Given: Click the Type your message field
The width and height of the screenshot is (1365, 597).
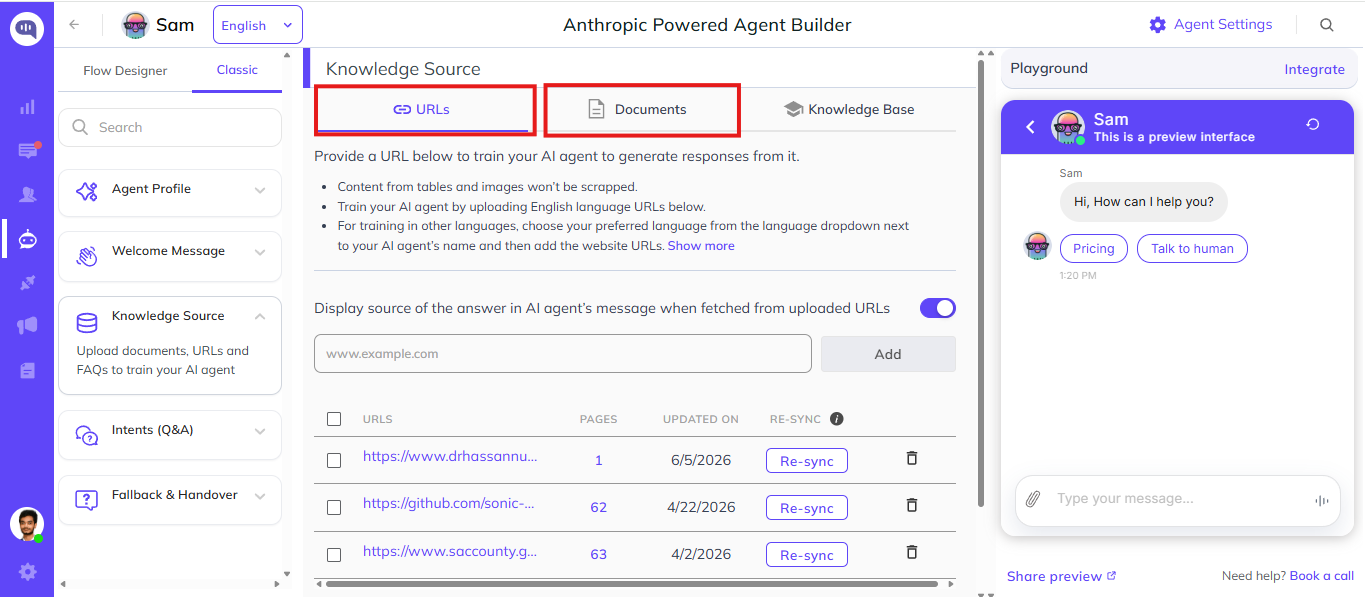Looking at the screenshot, I should [1178, 499].
